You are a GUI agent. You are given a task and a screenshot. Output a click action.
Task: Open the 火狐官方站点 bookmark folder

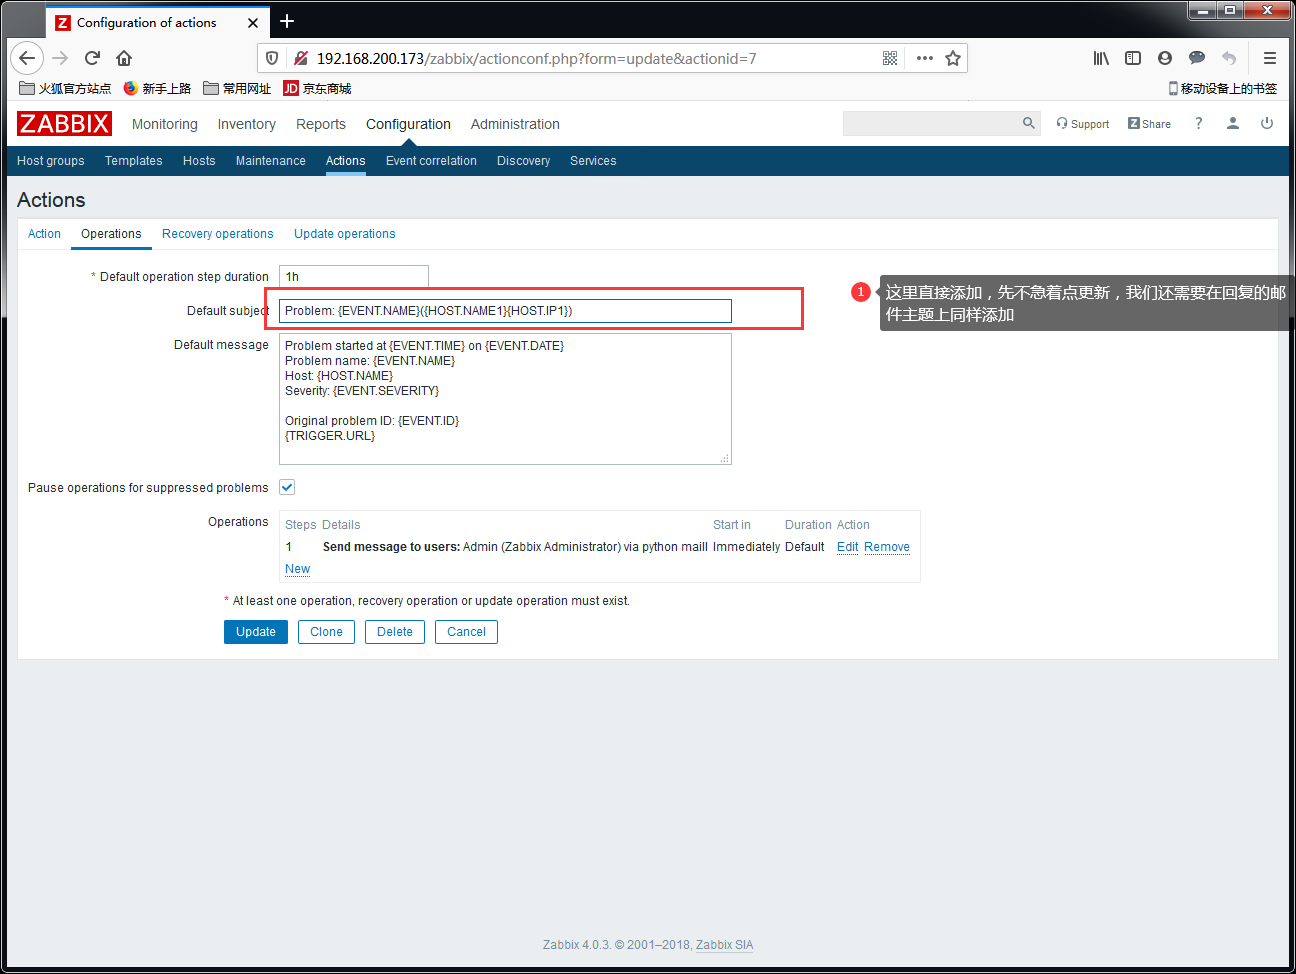(65, 88)
